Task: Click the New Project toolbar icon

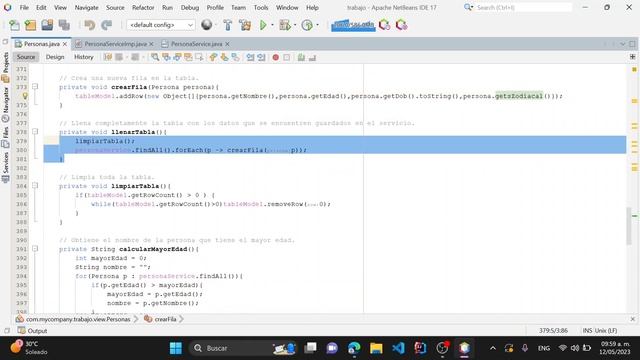Action: click(x=31, y=25)
